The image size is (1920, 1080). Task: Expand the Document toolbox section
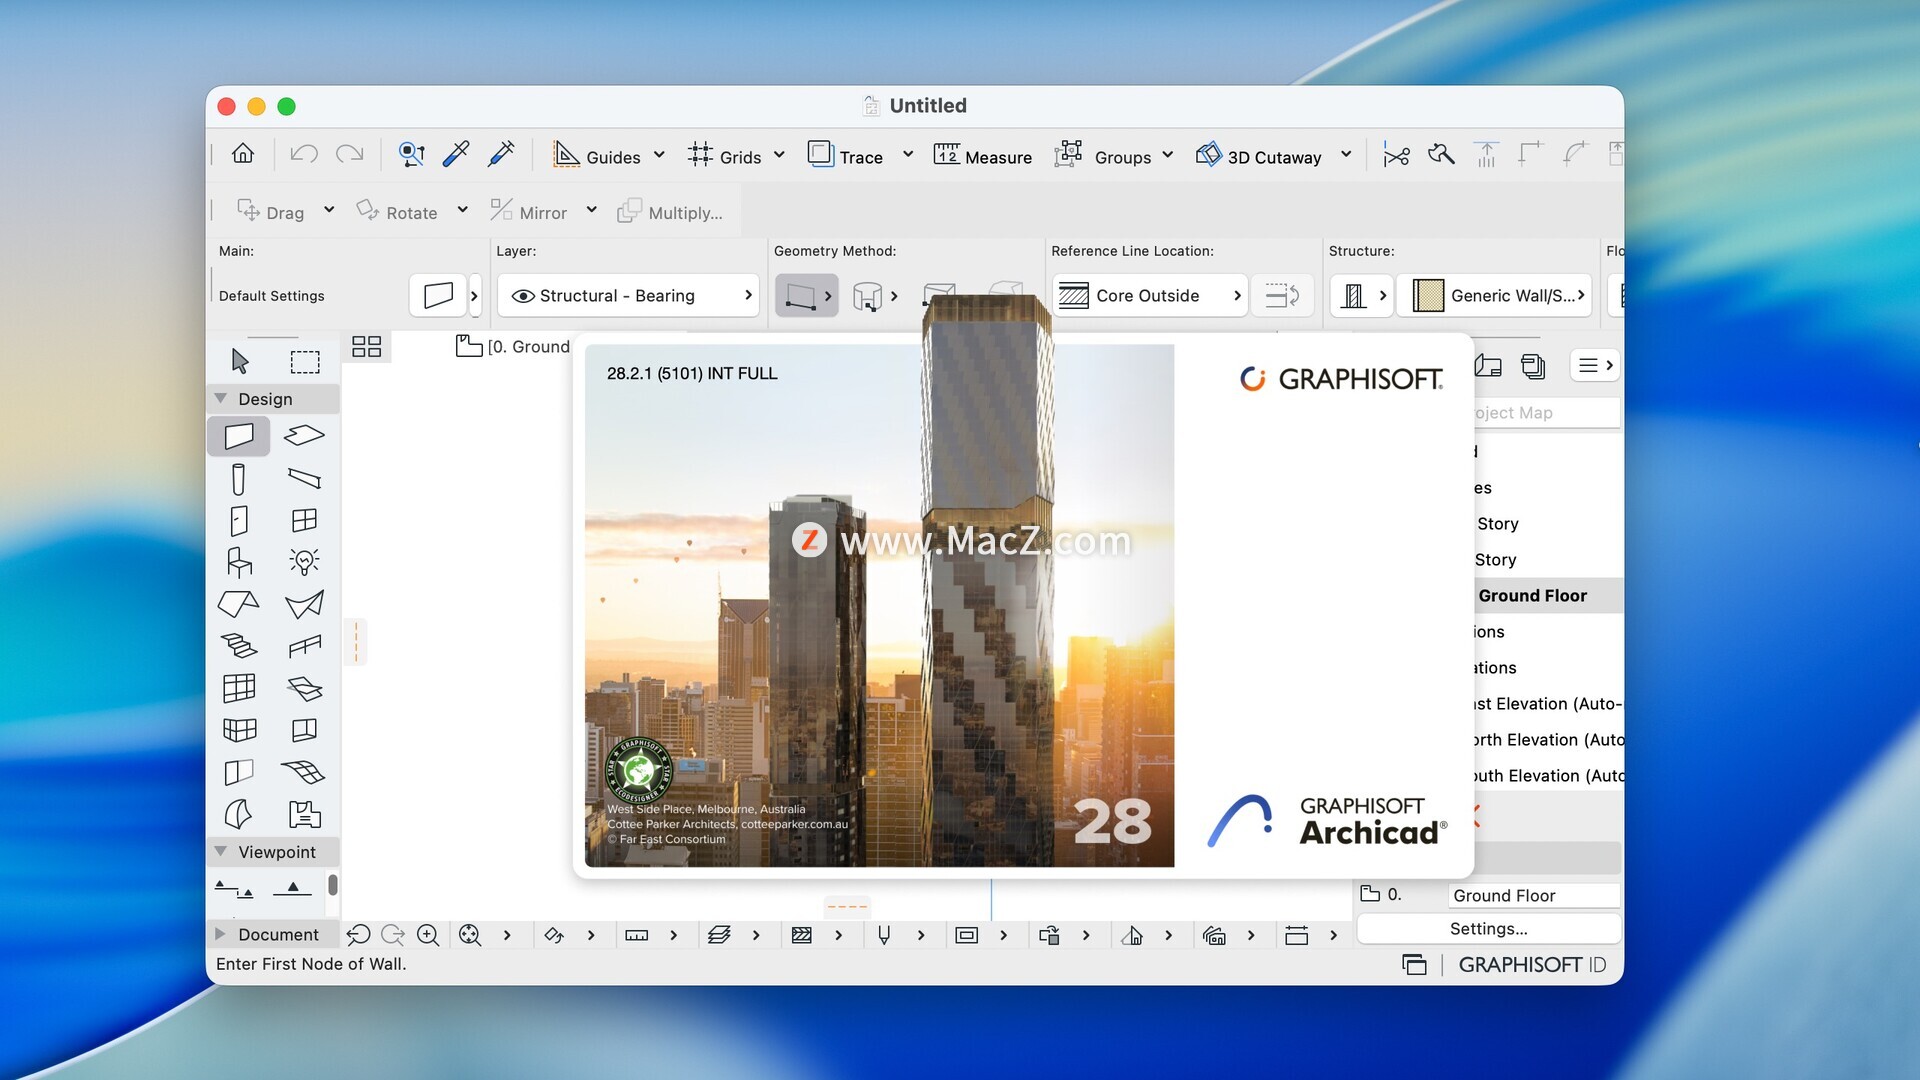(221, 934)
